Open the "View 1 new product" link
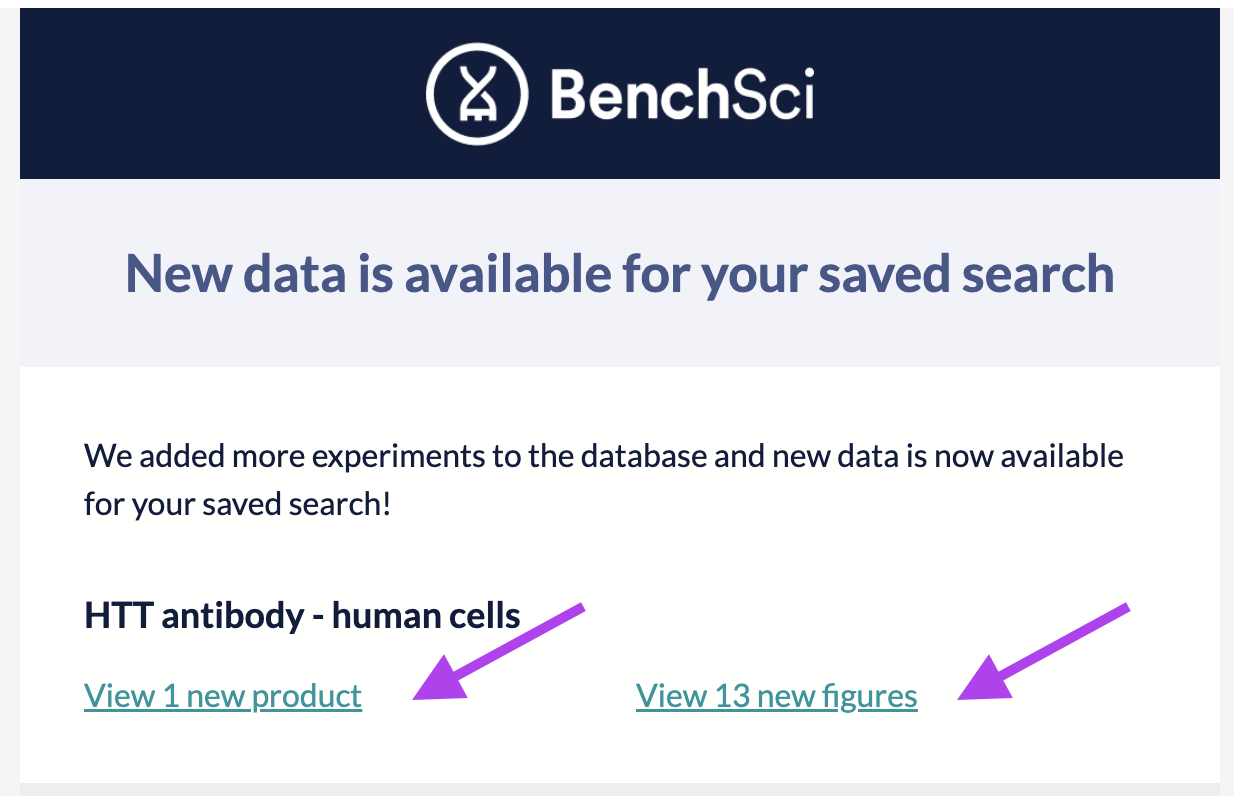The width and height of the screenshot is (1234, 796). tap(223, 696)
